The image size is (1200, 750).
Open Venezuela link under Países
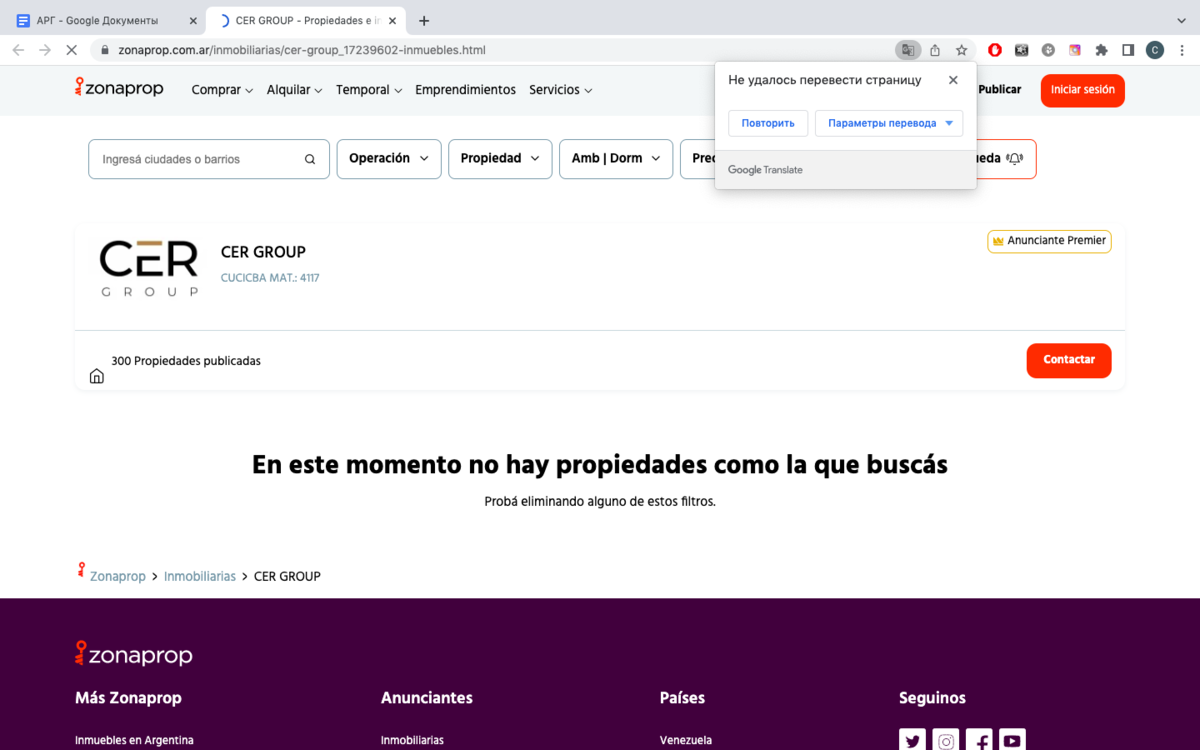tap(686, 741)
